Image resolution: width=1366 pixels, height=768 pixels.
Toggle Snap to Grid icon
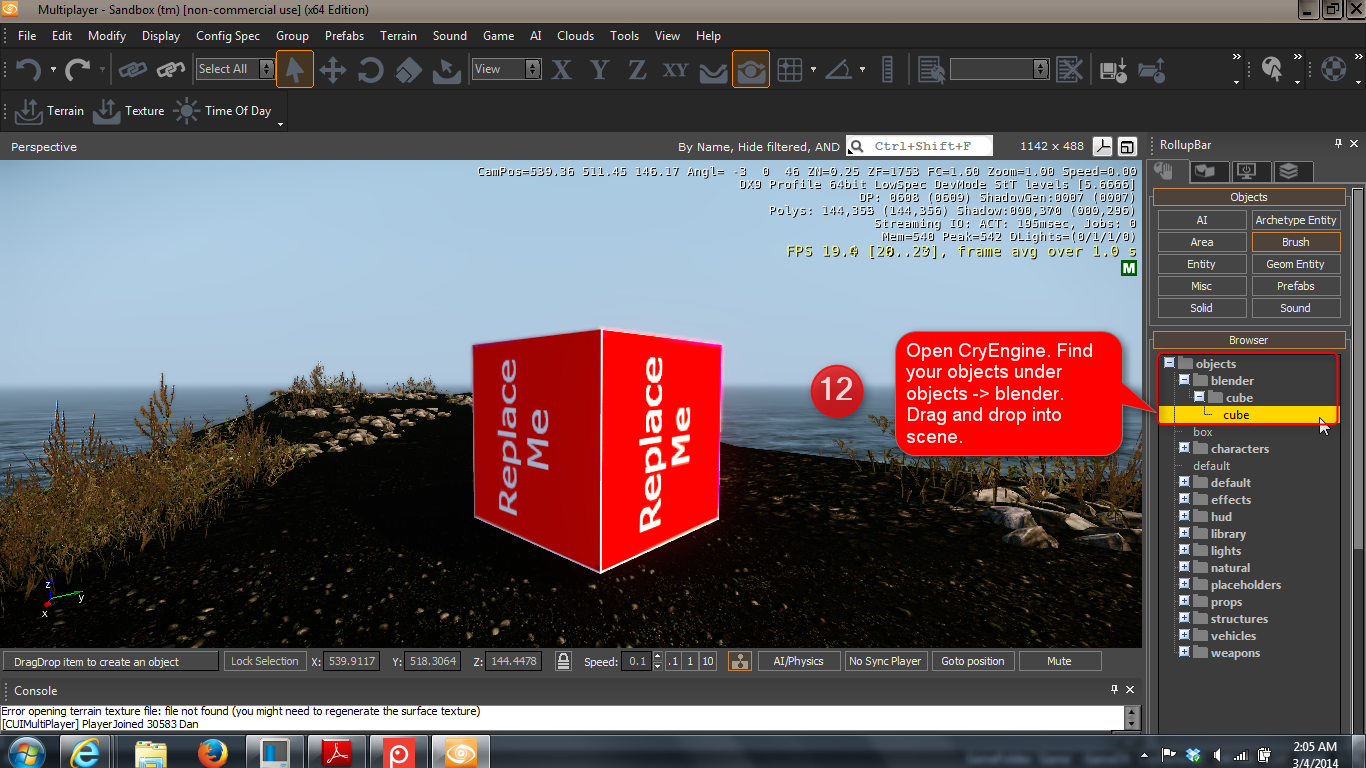[x=790, y=69]
